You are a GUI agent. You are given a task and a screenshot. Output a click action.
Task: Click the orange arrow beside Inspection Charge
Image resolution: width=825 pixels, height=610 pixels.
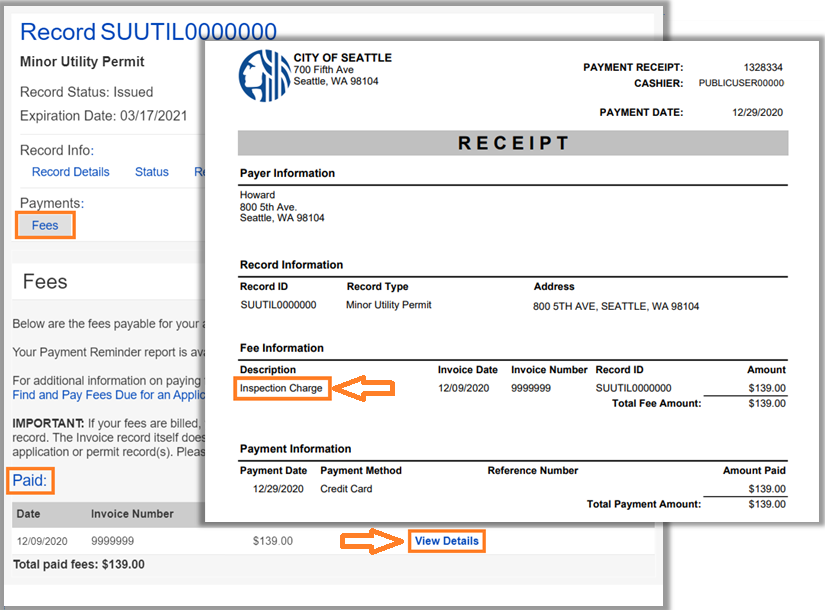363,388
